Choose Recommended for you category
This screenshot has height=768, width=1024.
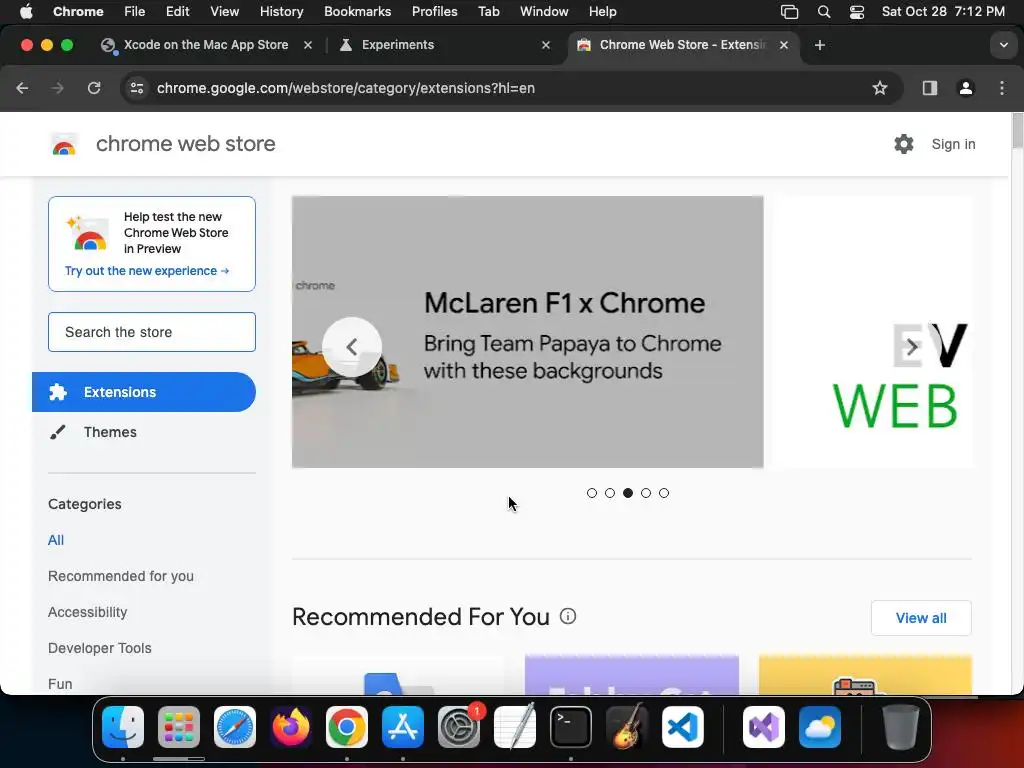click(121, 577)
